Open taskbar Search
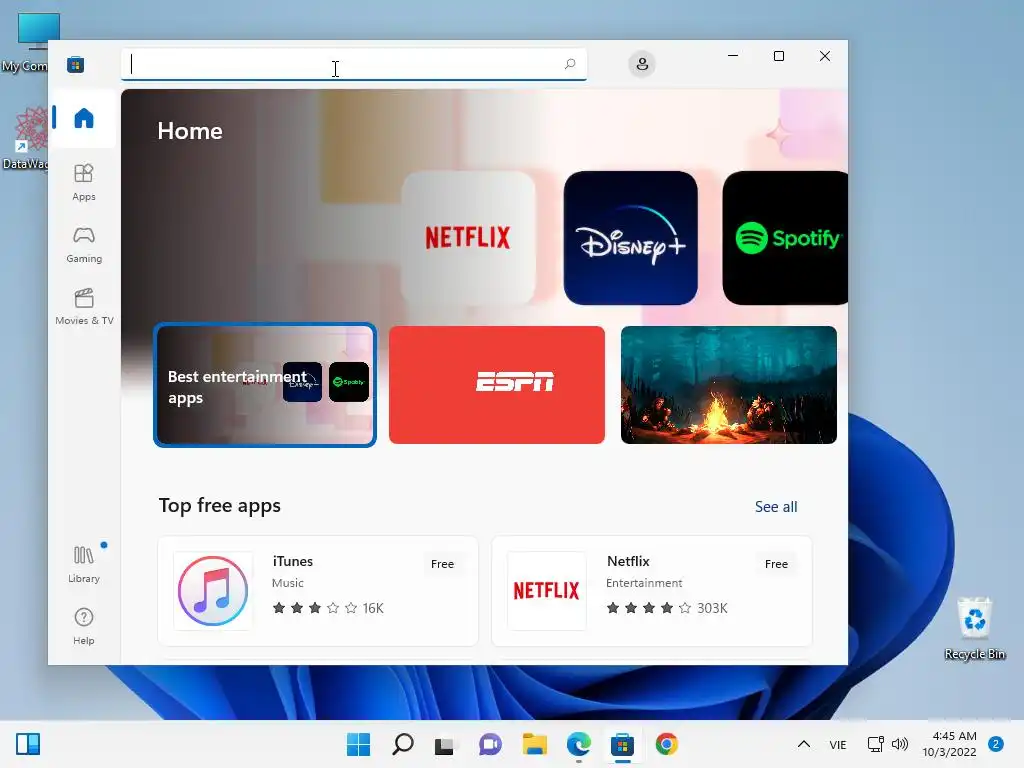 click(x=402, y=744)
